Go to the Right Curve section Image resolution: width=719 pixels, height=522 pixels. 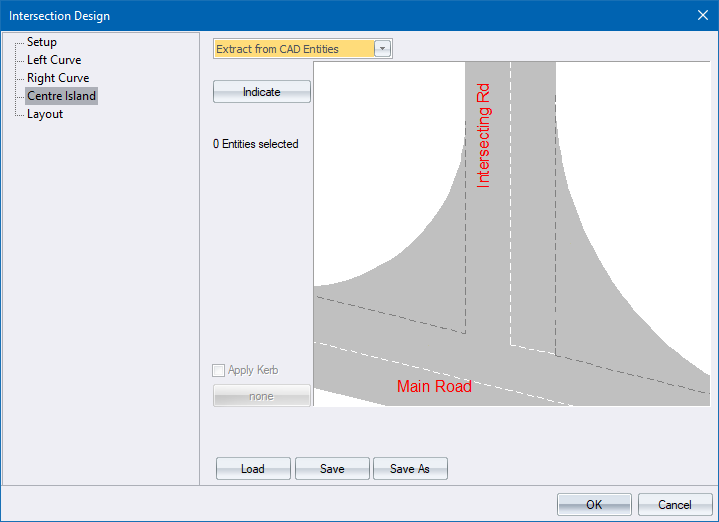(x=58, y=78)
